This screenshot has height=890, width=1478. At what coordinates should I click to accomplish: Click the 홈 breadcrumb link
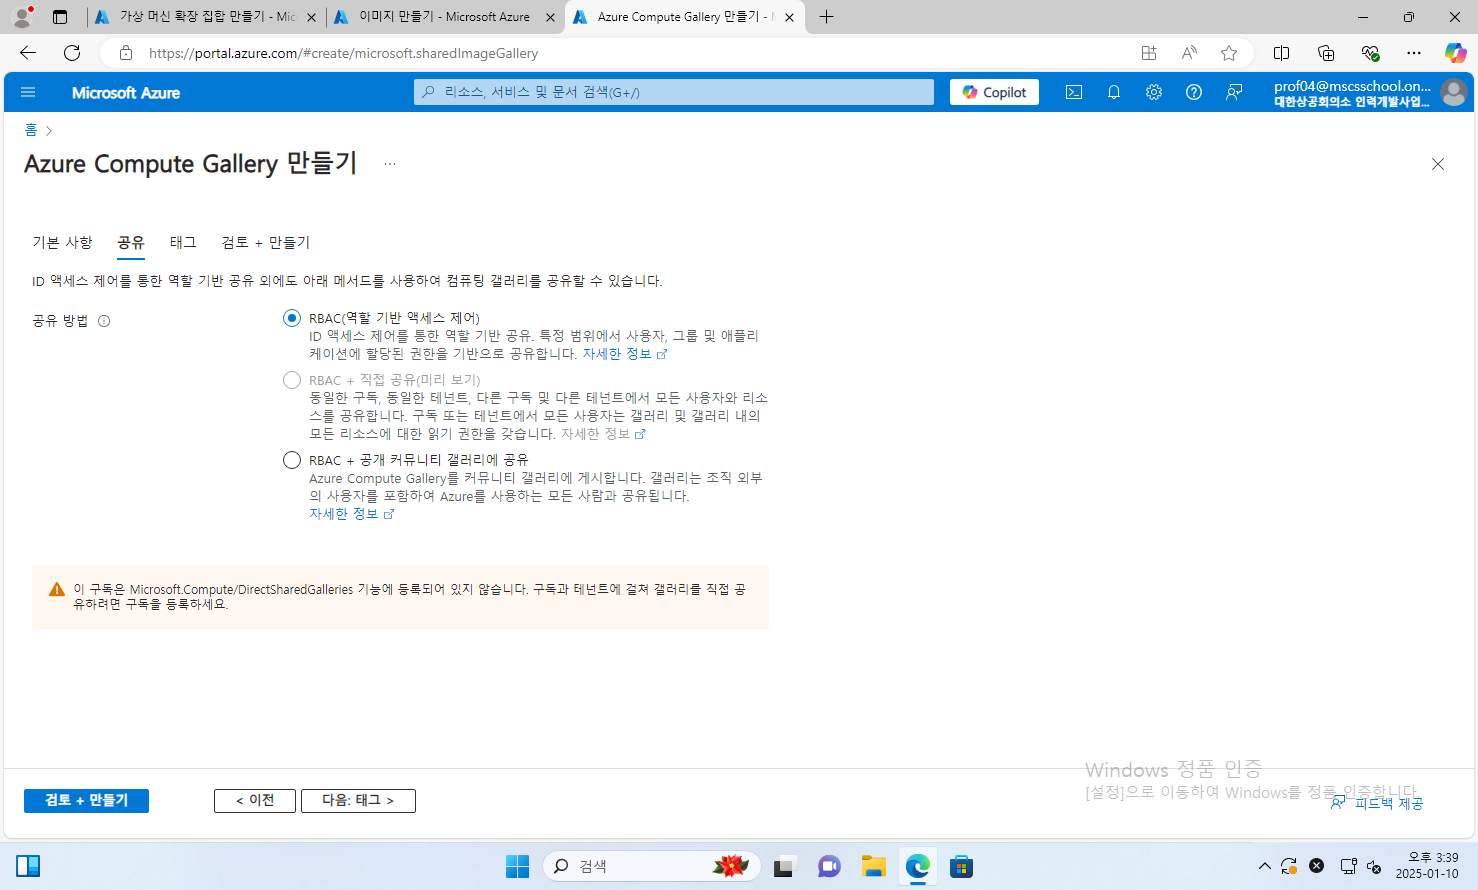(31, 130)
